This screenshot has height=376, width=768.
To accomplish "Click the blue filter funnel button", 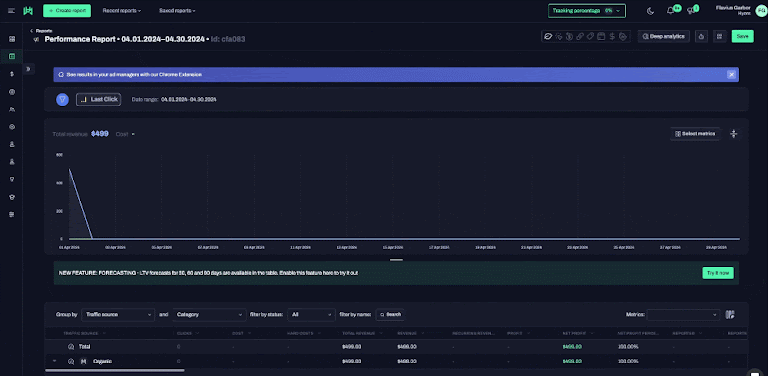I will [x=62, y=99].
